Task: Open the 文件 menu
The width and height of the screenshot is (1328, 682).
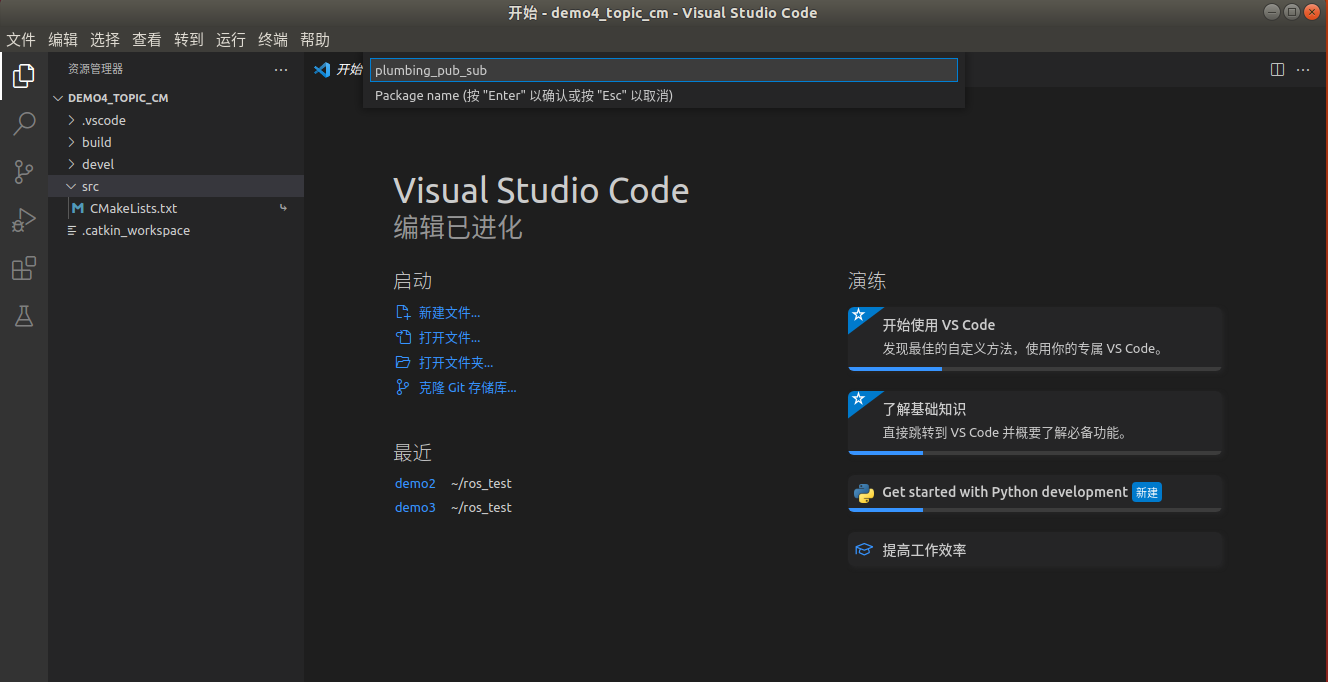Action: tap(21, 40)
